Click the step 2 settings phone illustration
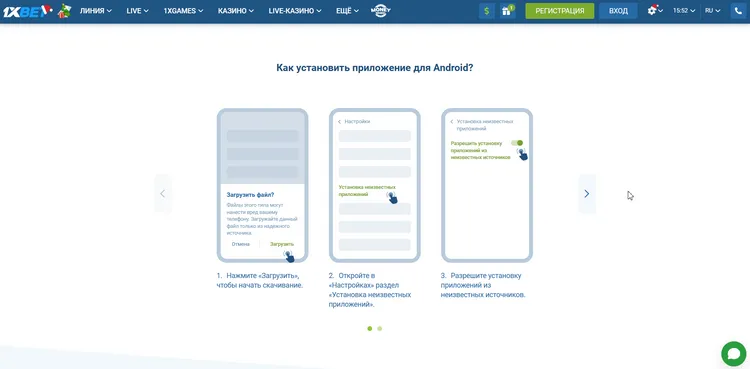Screen dimensions: 750x369 tap(375, 186)
